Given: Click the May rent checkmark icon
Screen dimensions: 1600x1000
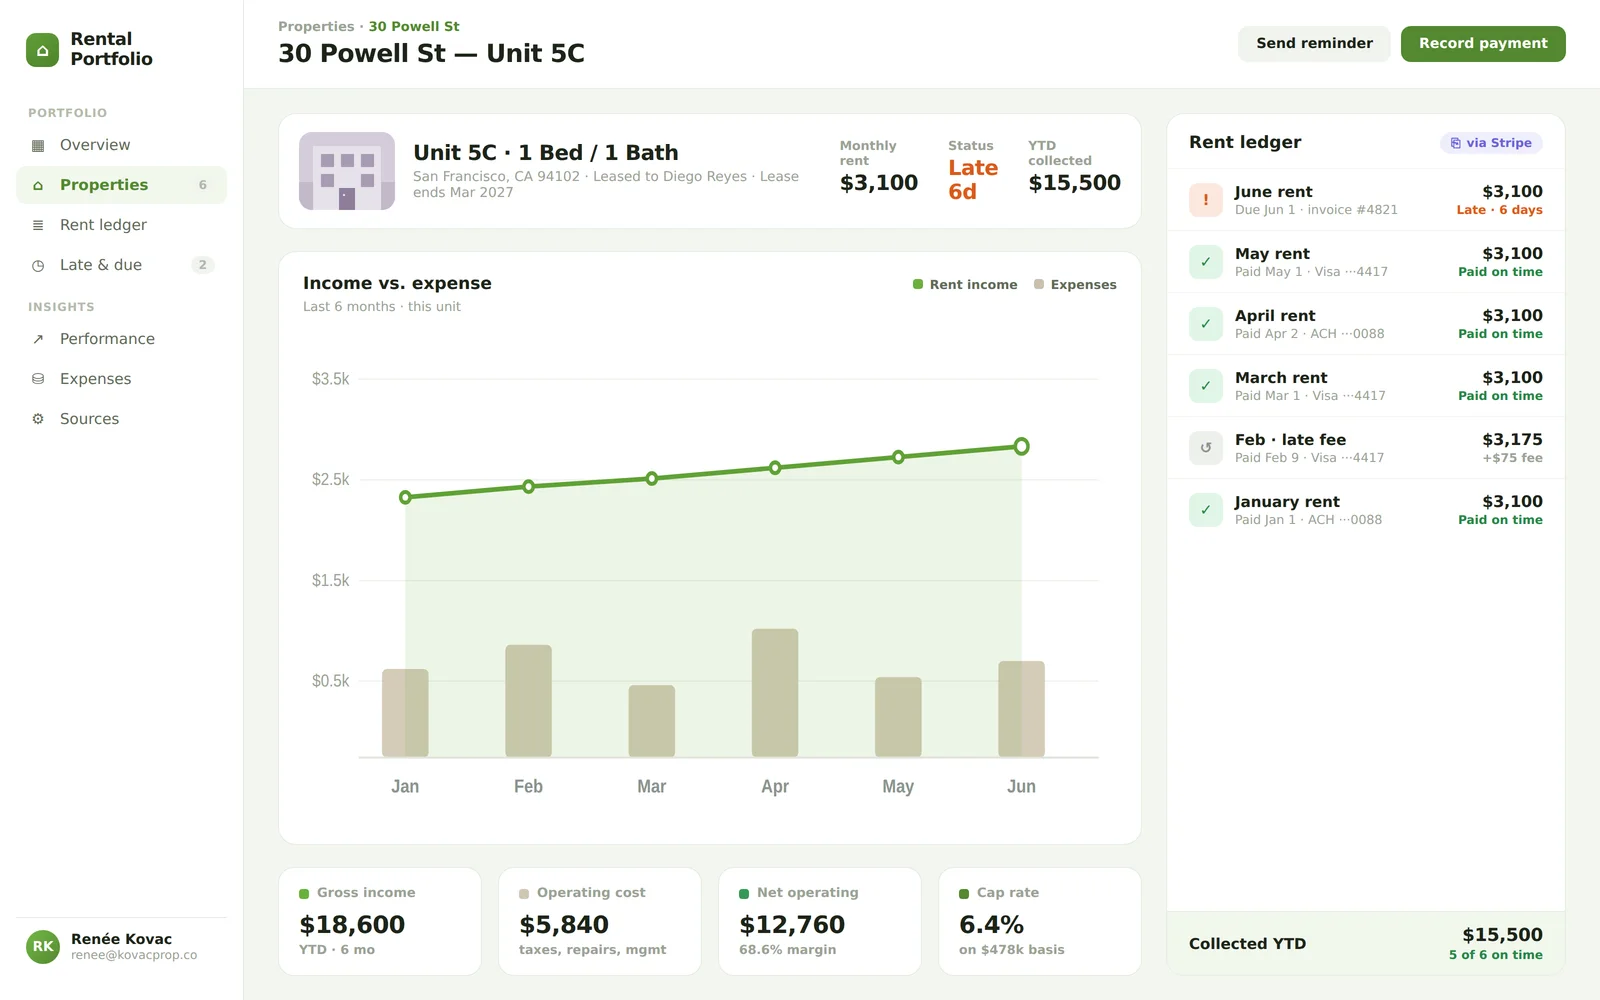Looking at the screenshot, I should pyautogui.click(x=1206, y=262).
